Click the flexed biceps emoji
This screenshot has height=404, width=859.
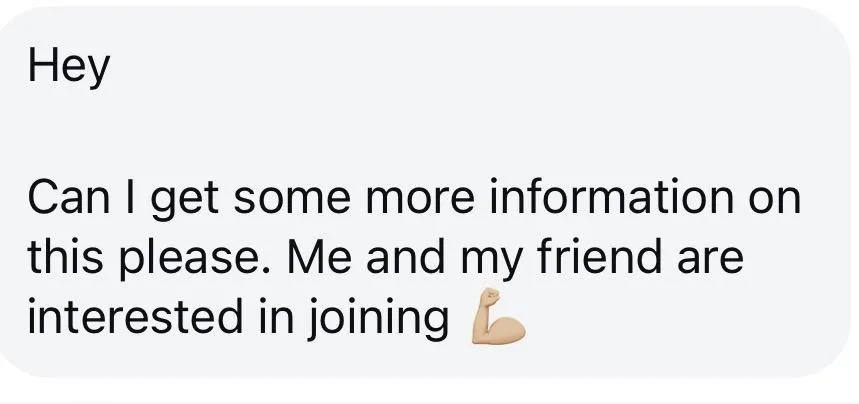(498, 317)
